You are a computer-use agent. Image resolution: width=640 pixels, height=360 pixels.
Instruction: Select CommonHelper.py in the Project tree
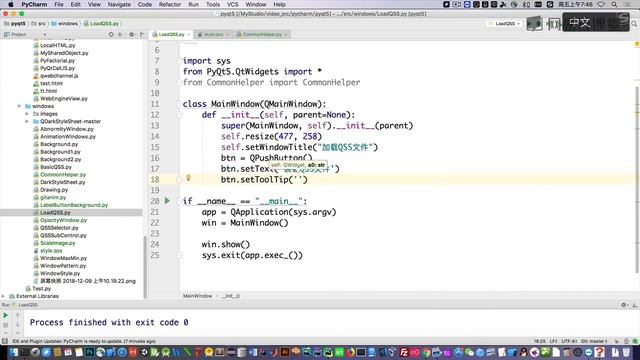63,175
